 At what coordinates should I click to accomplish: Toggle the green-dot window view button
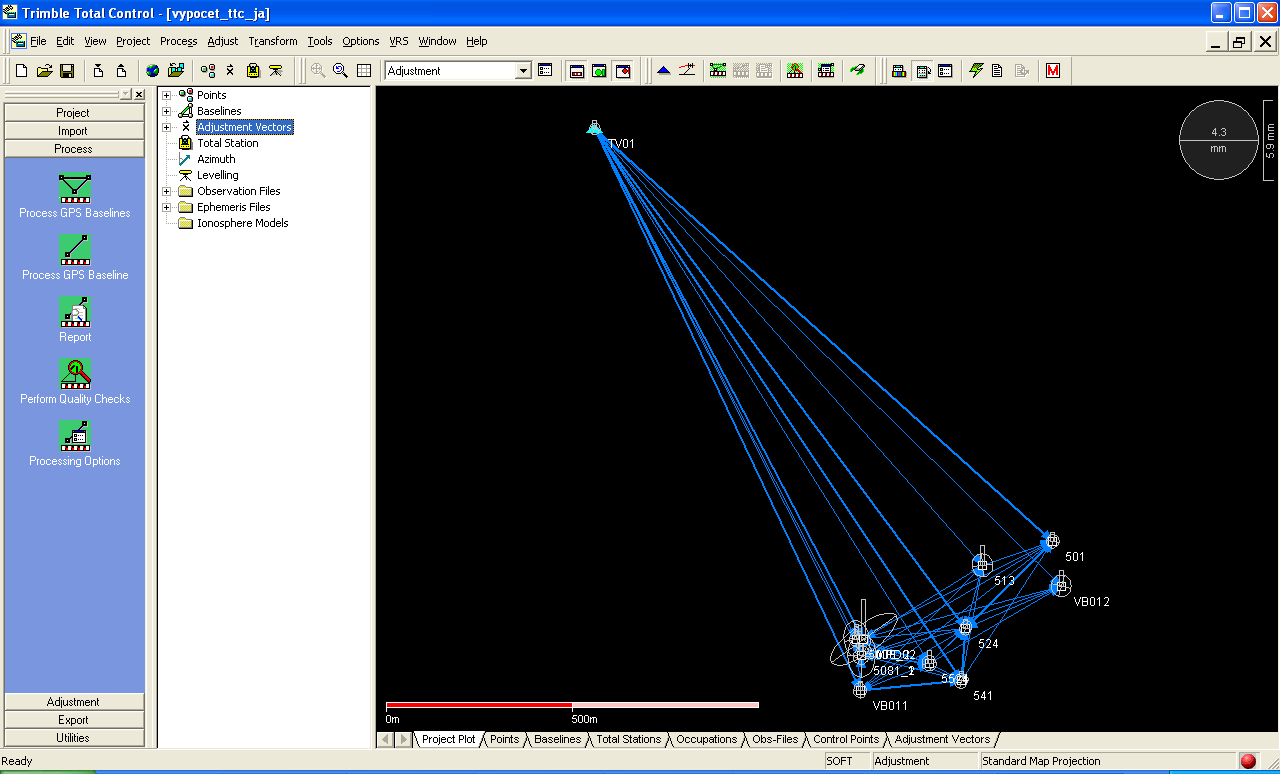pyautogui.click(x=599, y=71)
